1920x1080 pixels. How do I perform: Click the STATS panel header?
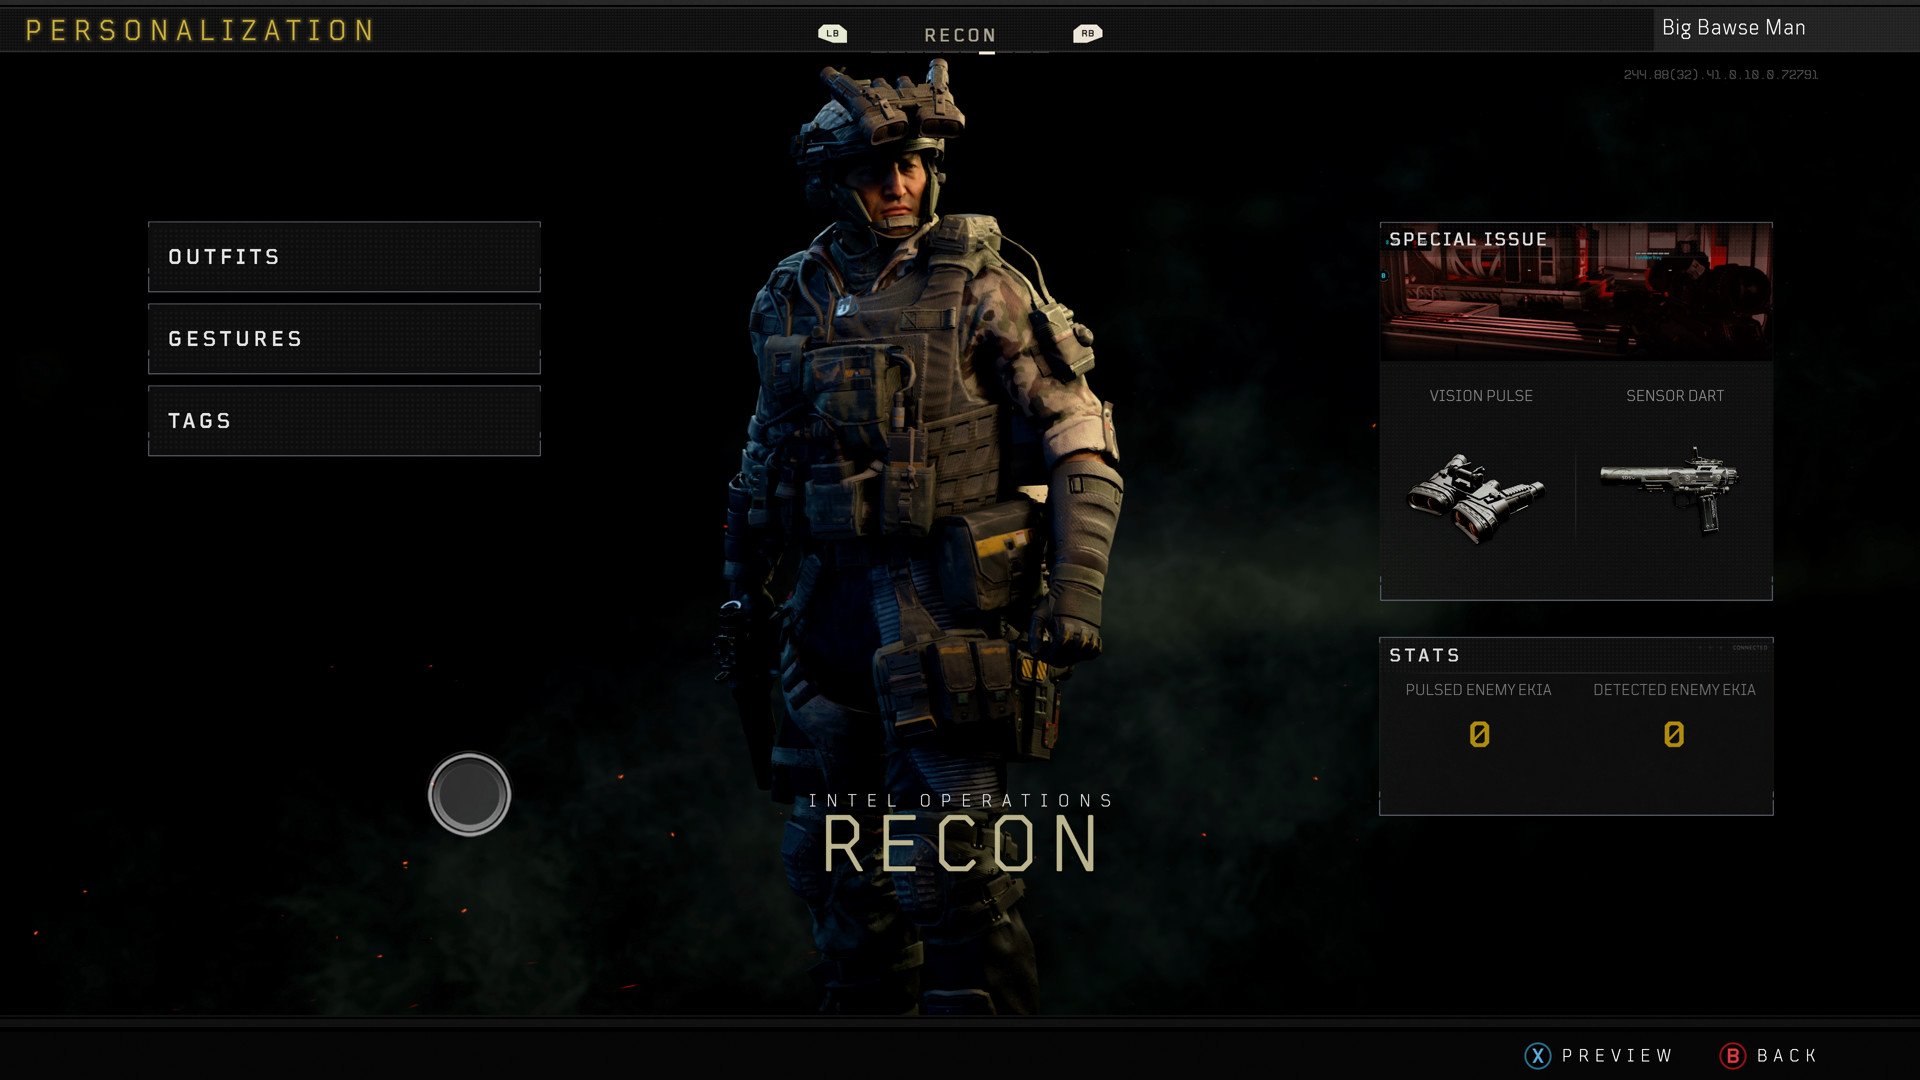[x=1424, y=655]
